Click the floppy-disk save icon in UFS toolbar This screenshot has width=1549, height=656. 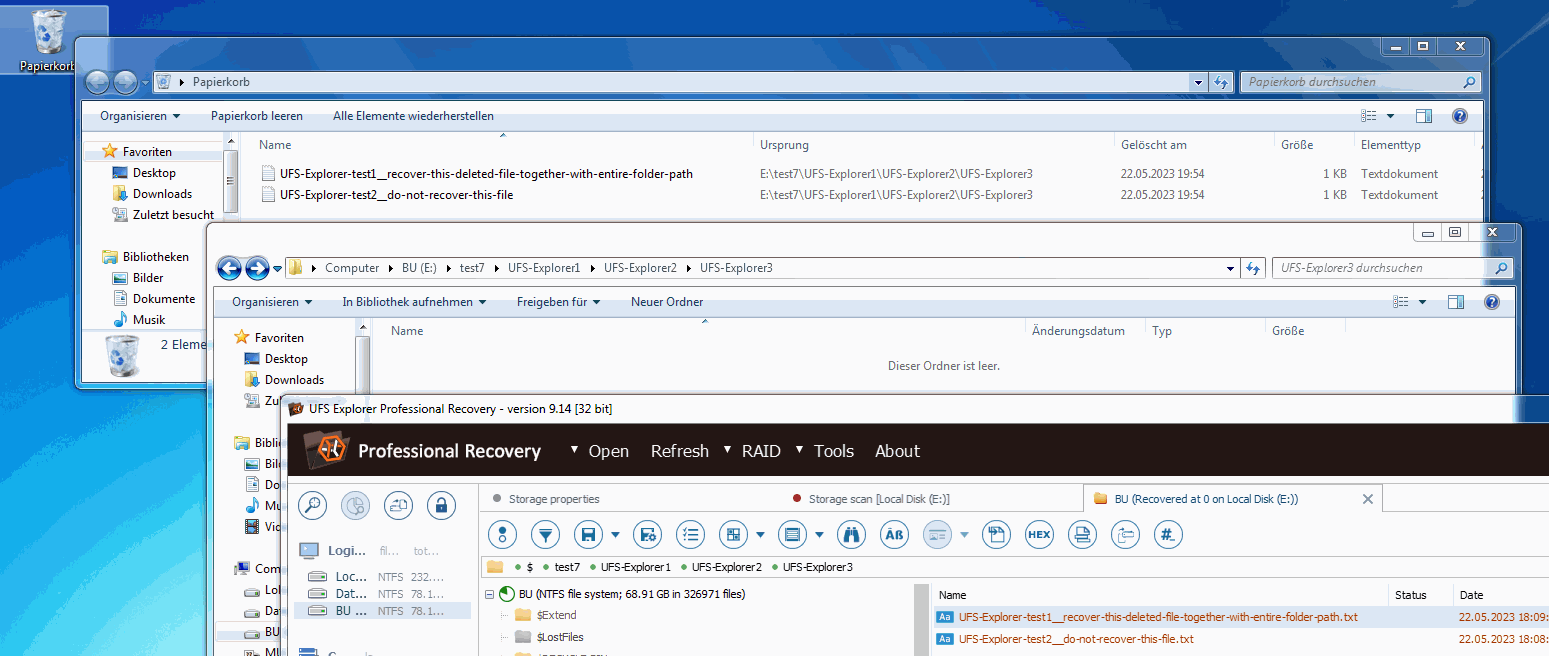[589, 535]
